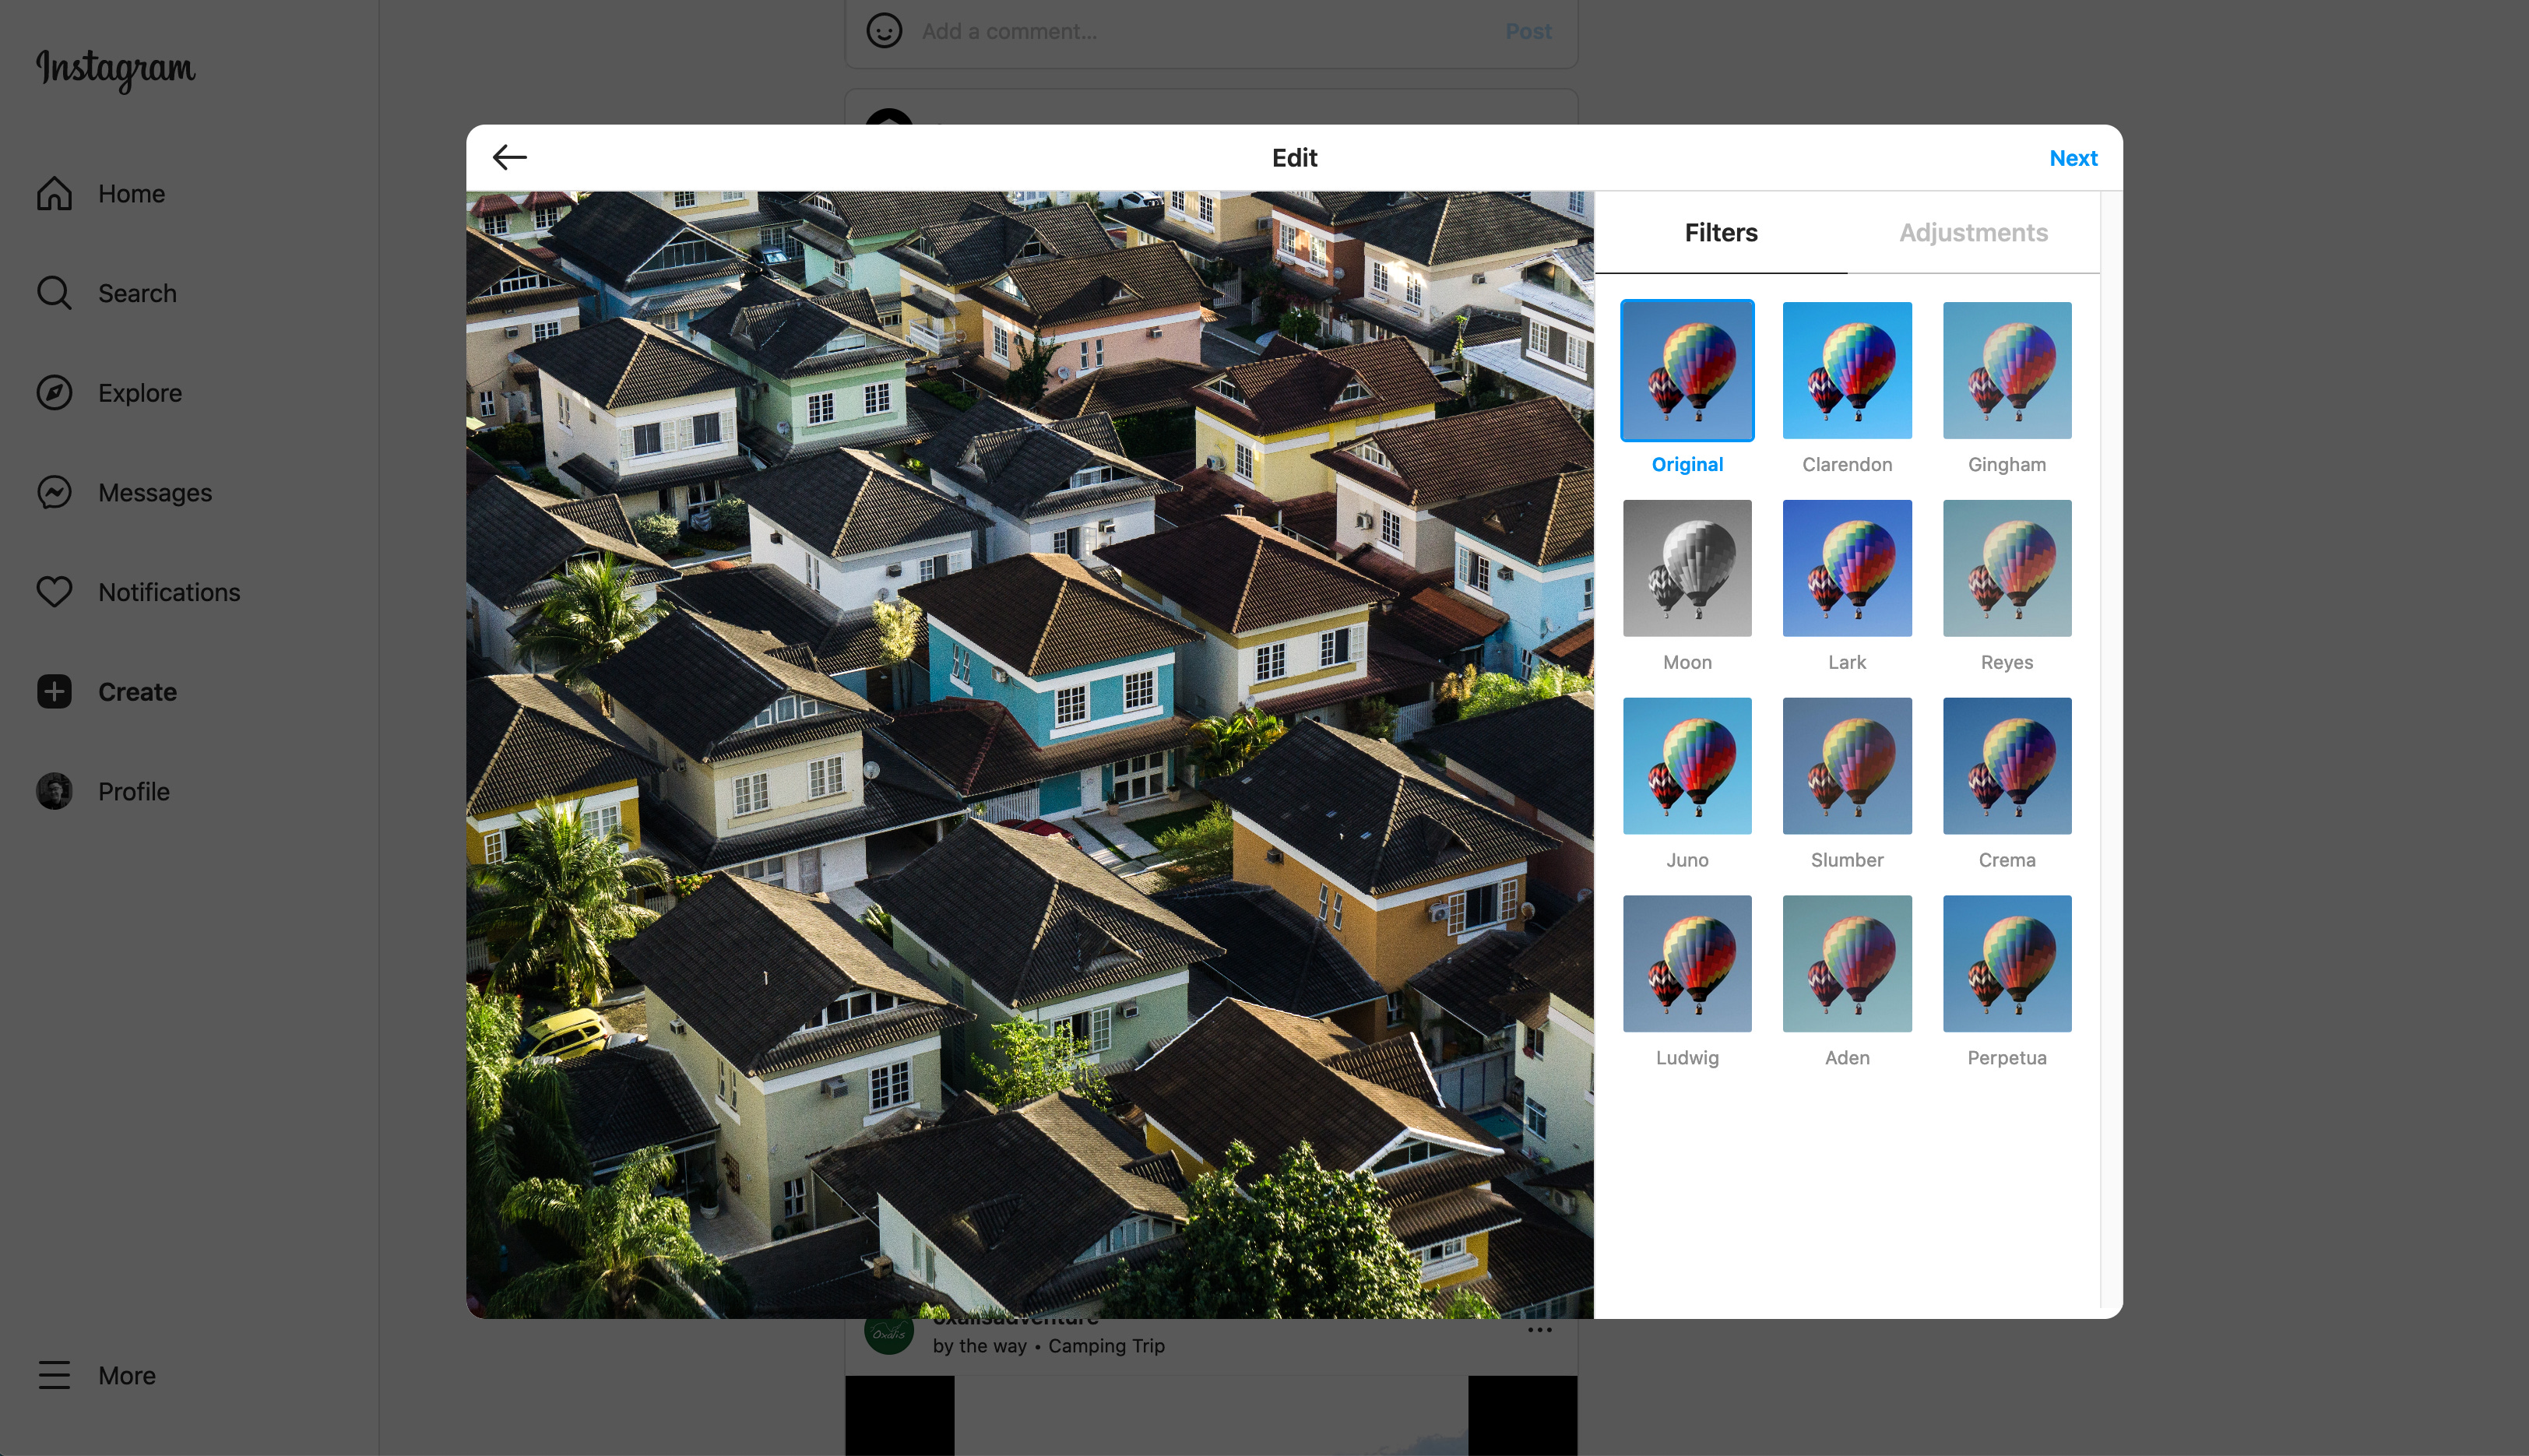Click the Original filter label

1686,464
